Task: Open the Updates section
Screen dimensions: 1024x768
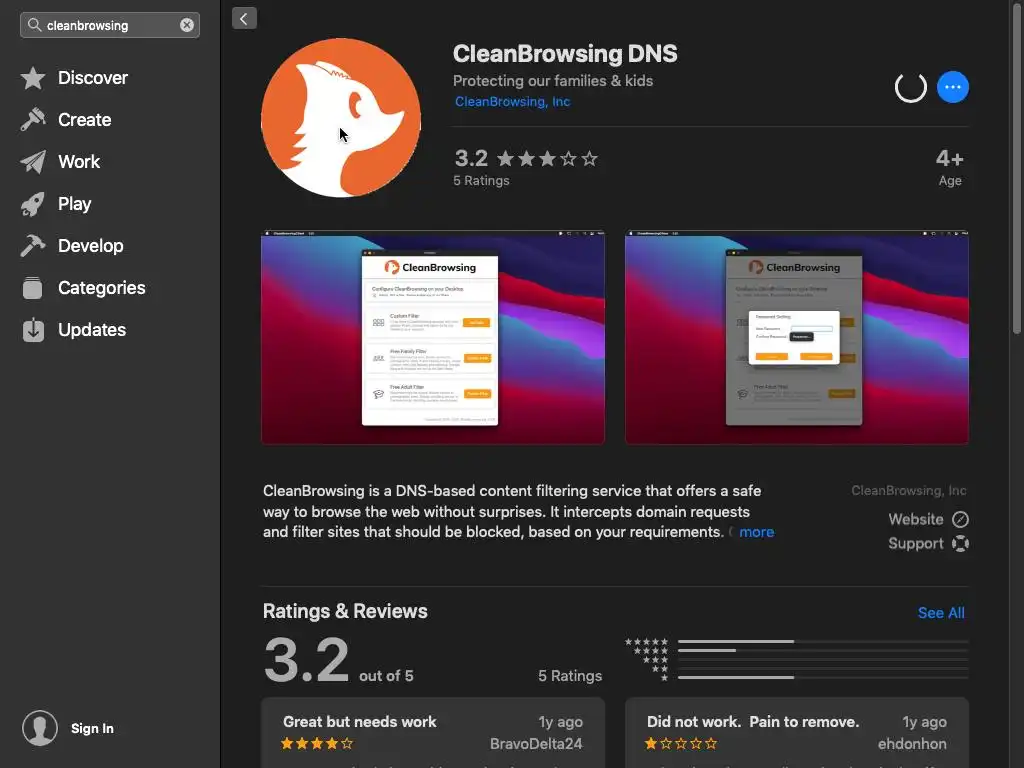Action: click(x=92, y=330)
